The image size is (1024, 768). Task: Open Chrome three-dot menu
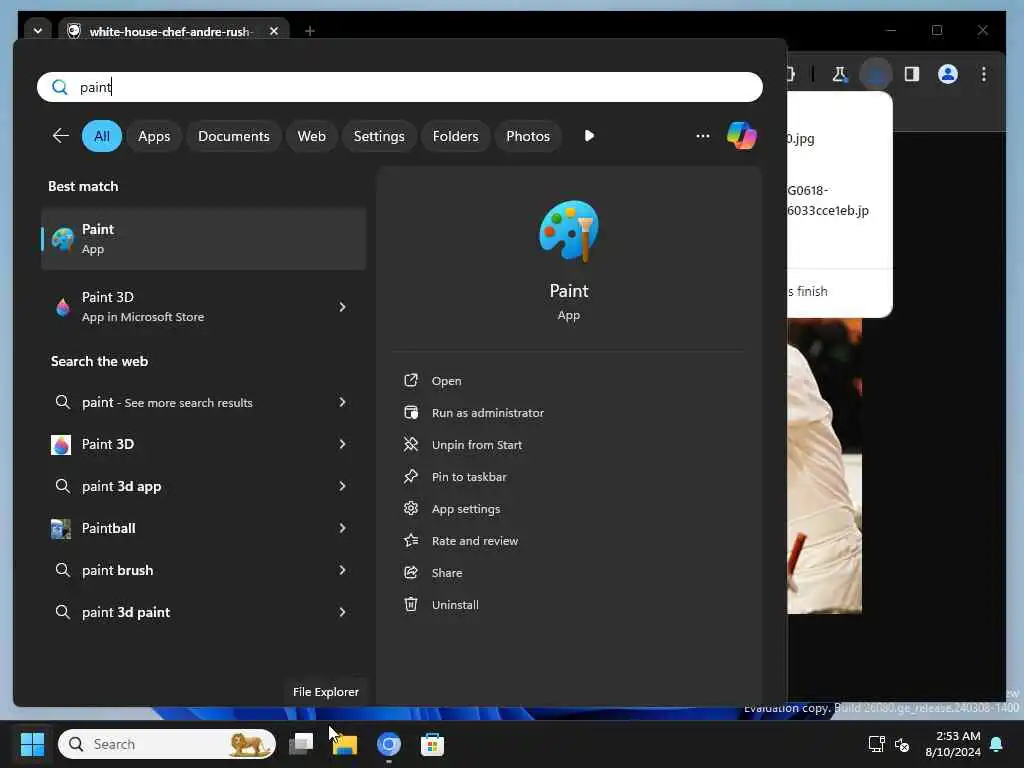(984, 74)
